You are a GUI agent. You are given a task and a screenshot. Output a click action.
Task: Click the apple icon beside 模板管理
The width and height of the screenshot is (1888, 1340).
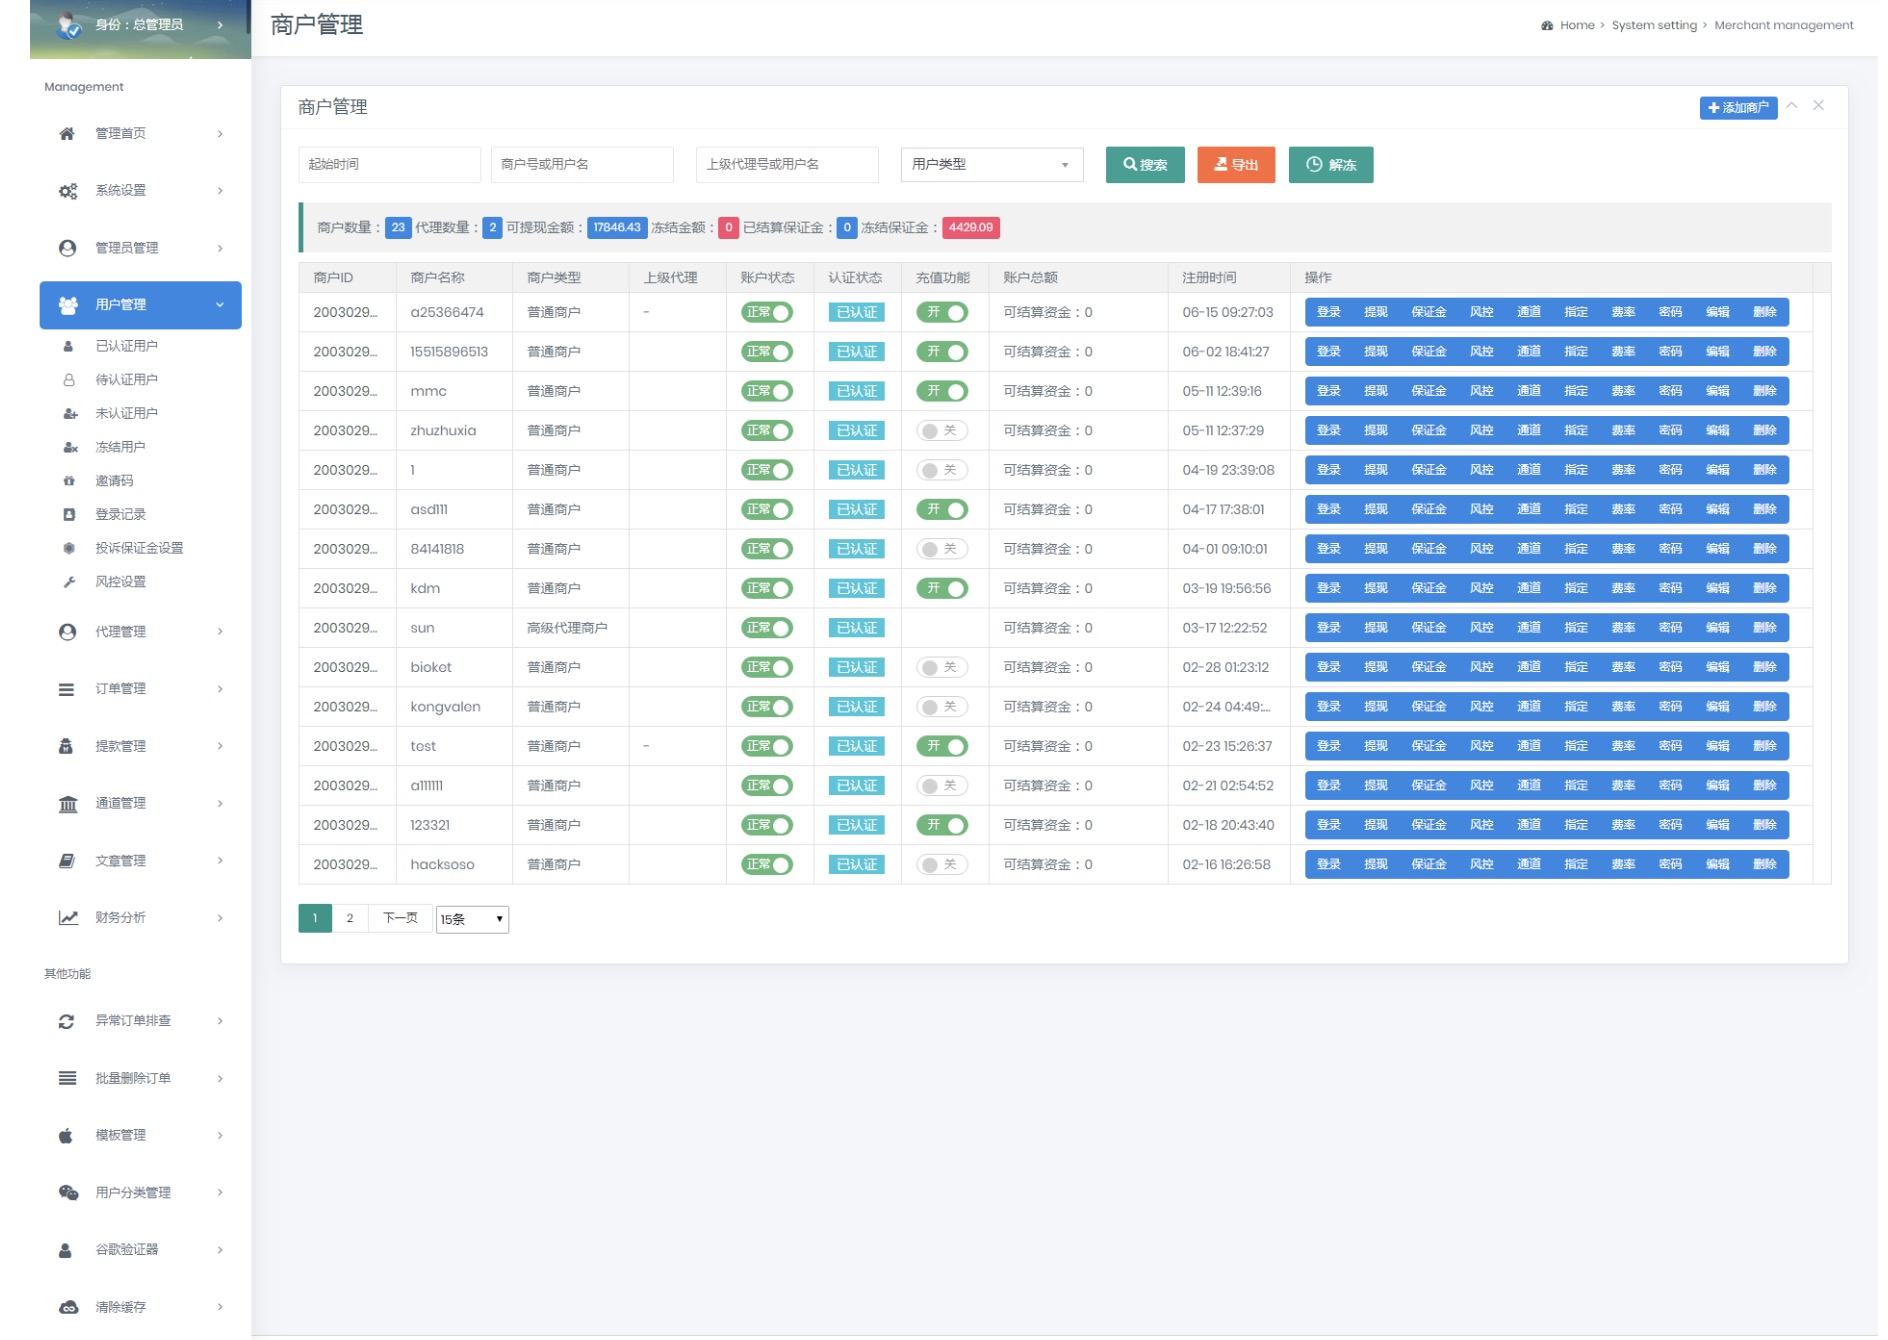[66, 1135]
